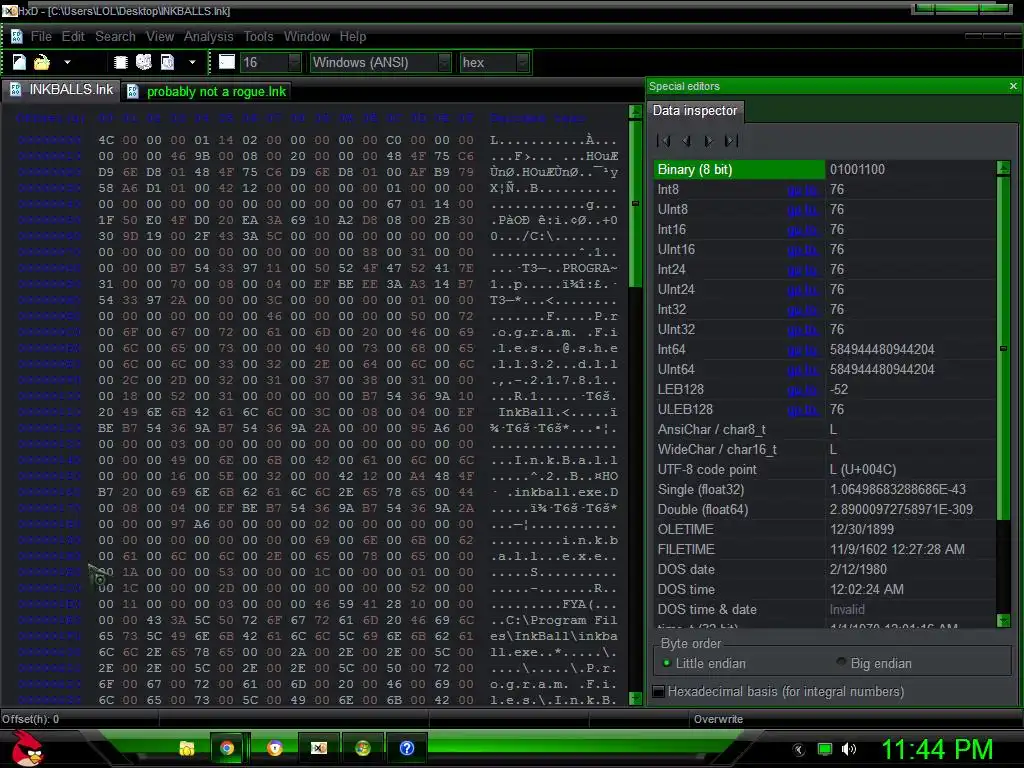Screen dimensions: 1024x768
Task: Click the Open RAM chip icon
Action: point(120,62)
